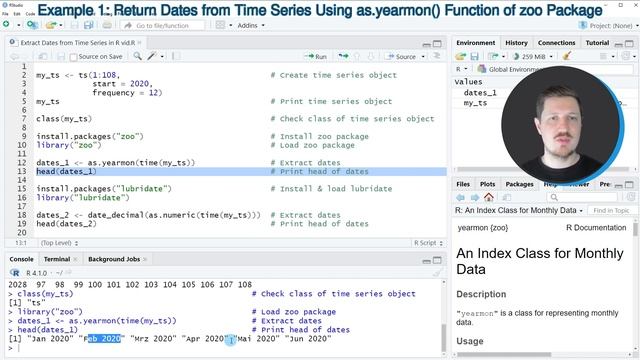Open the (Top Level) scope selector
This screenshot has height=360, width=640.
pyautogui.click(x=59, y=243)
